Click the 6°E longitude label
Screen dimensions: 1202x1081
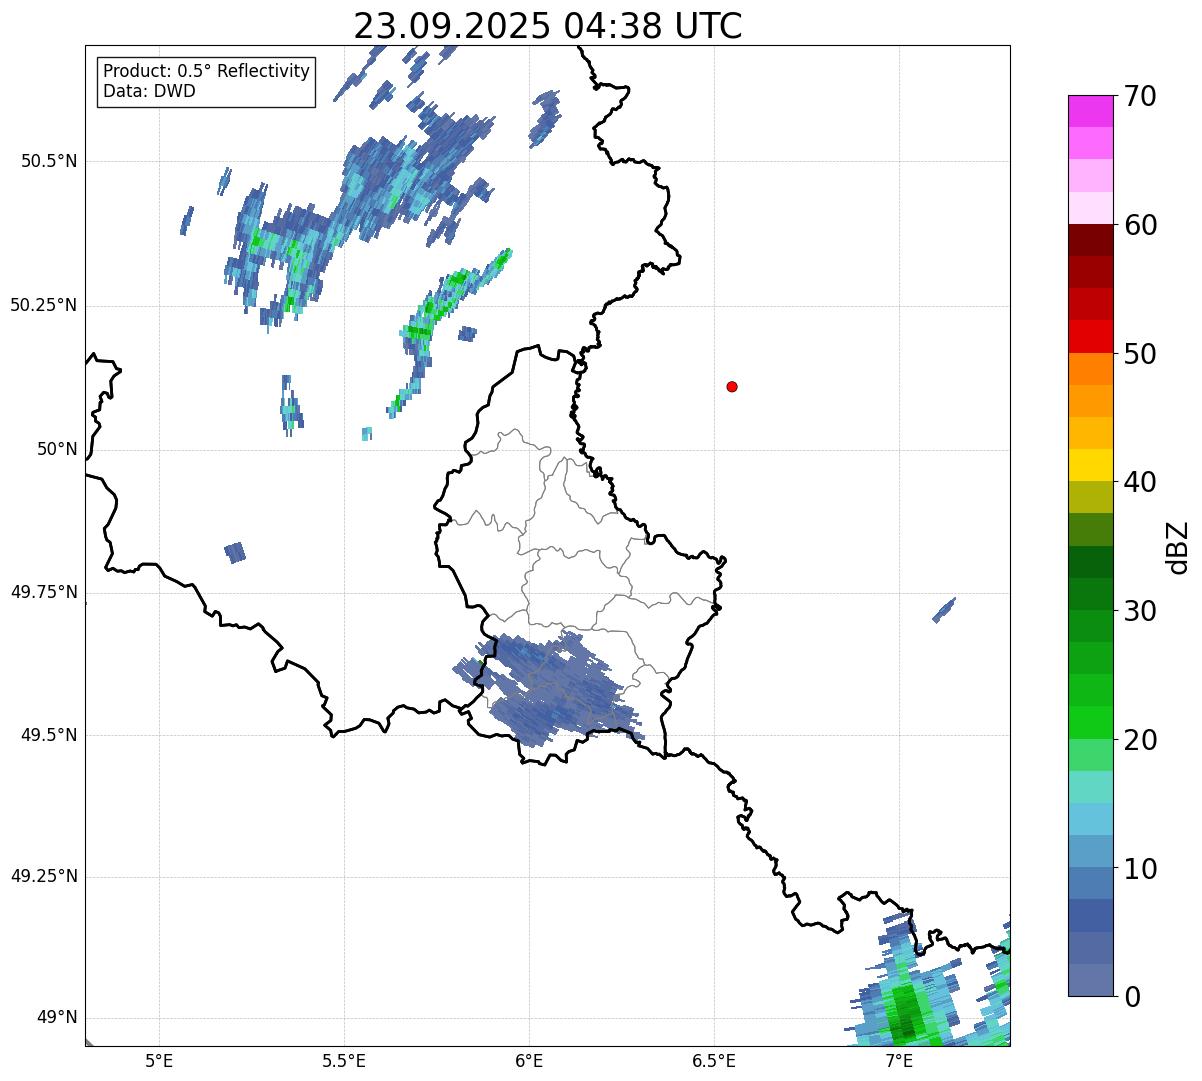click(x=529, y=1060)
